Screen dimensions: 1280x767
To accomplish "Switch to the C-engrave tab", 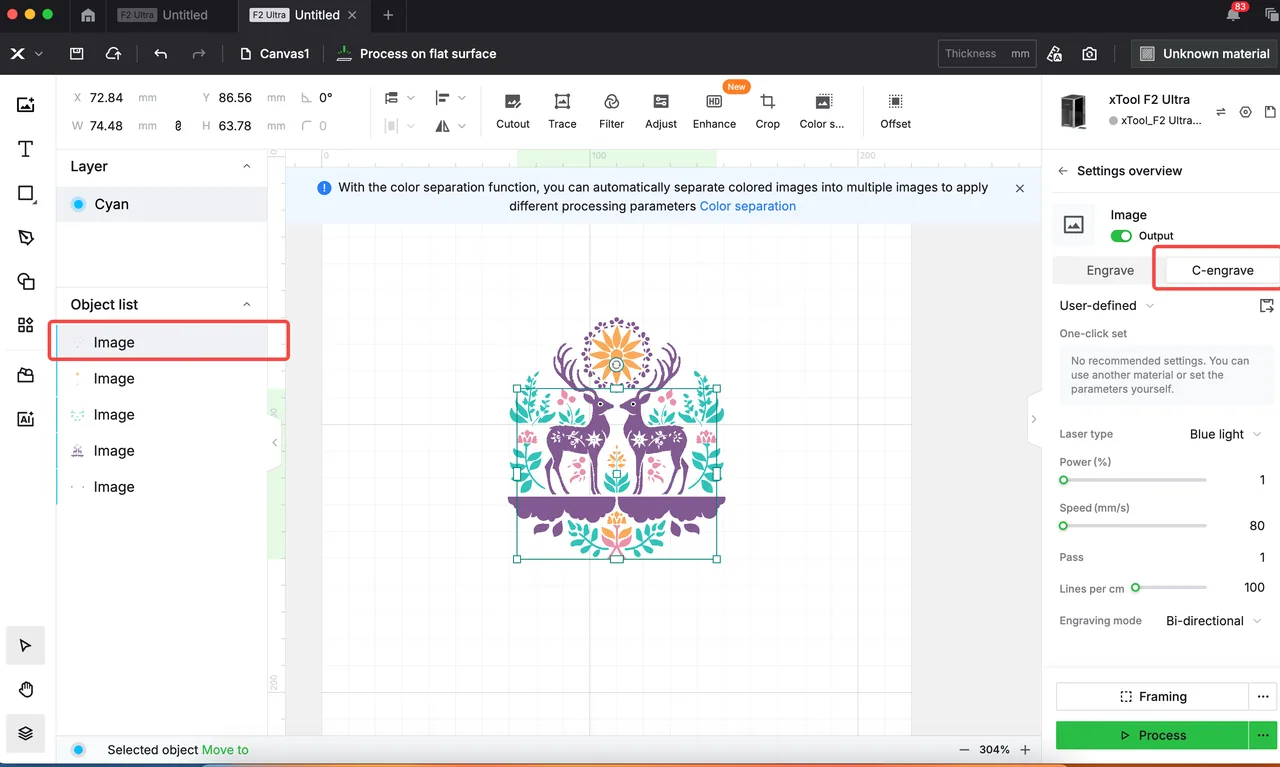I will [1222, 270].
